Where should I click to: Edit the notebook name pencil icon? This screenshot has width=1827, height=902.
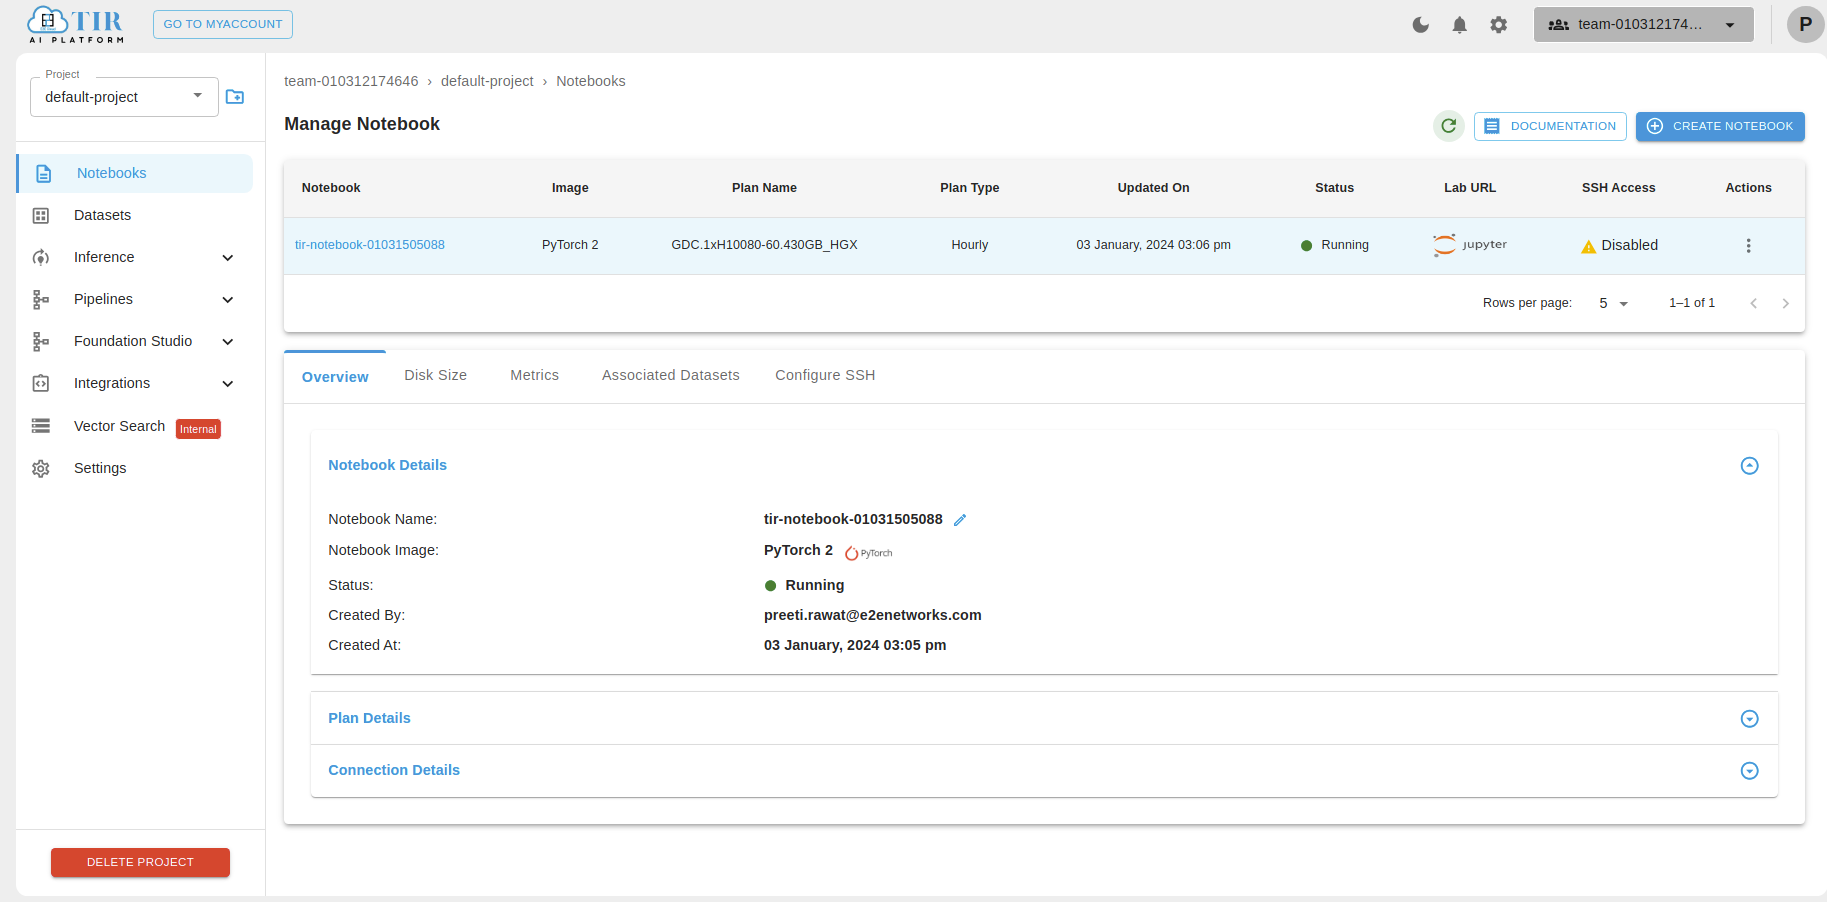pos(960,520)
